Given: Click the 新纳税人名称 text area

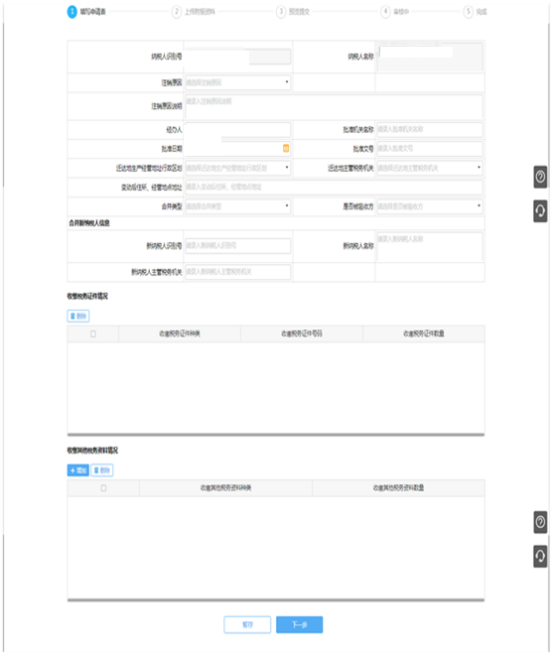Looking at the screenshot, I should click(x=430, y=246).
